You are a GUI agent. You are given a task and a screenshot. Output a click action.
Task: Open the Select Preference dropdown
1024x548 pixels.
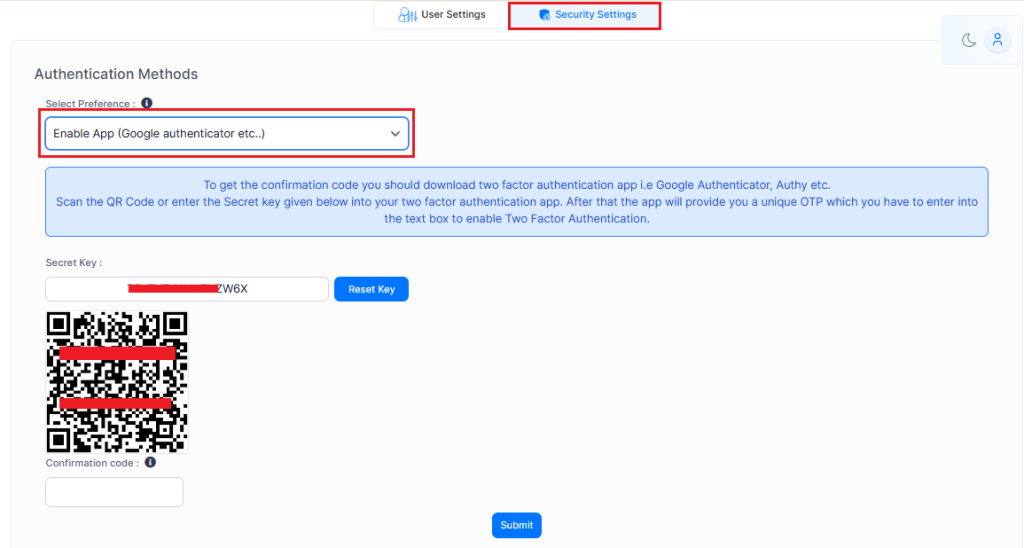227,133
